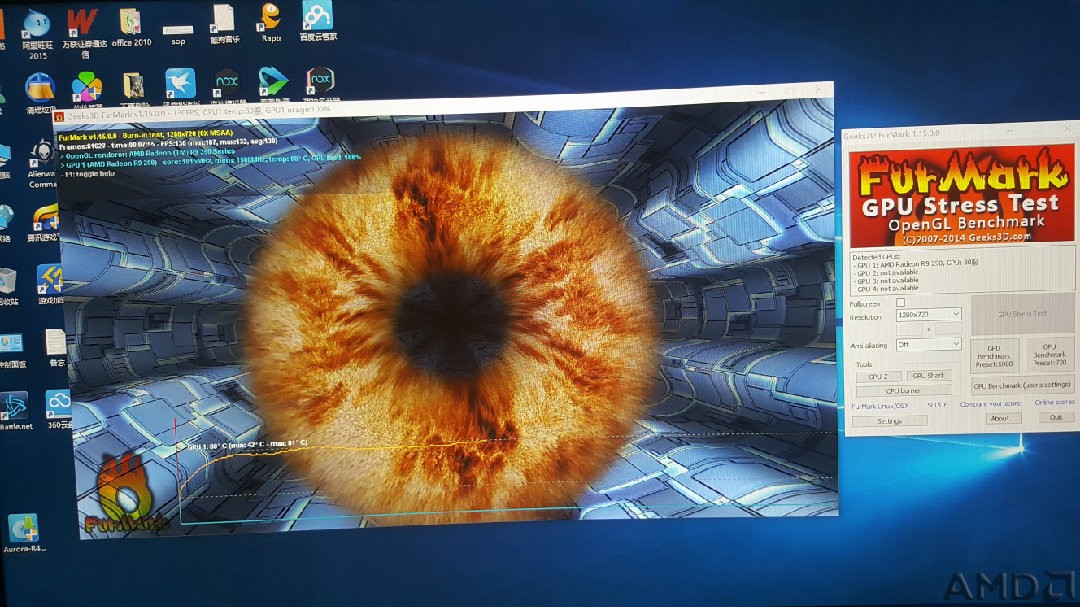Launch the 2015 water-drop messenger shortcut
The image size is (1080, 607).
[x=37, y=32]
